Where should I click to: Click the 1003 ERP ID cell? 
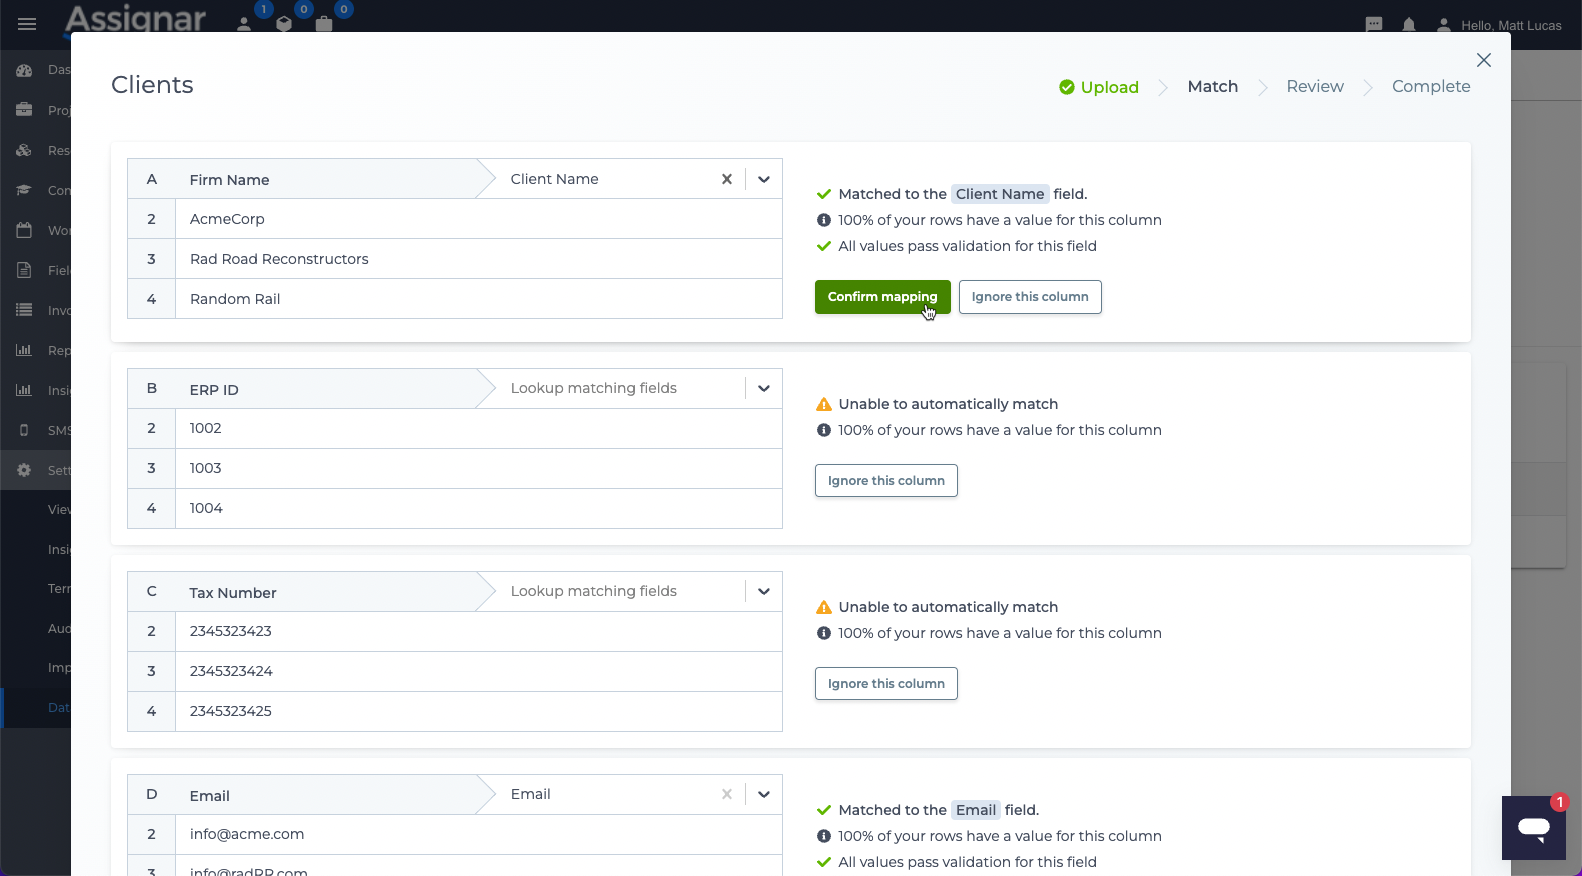point(479,468)
